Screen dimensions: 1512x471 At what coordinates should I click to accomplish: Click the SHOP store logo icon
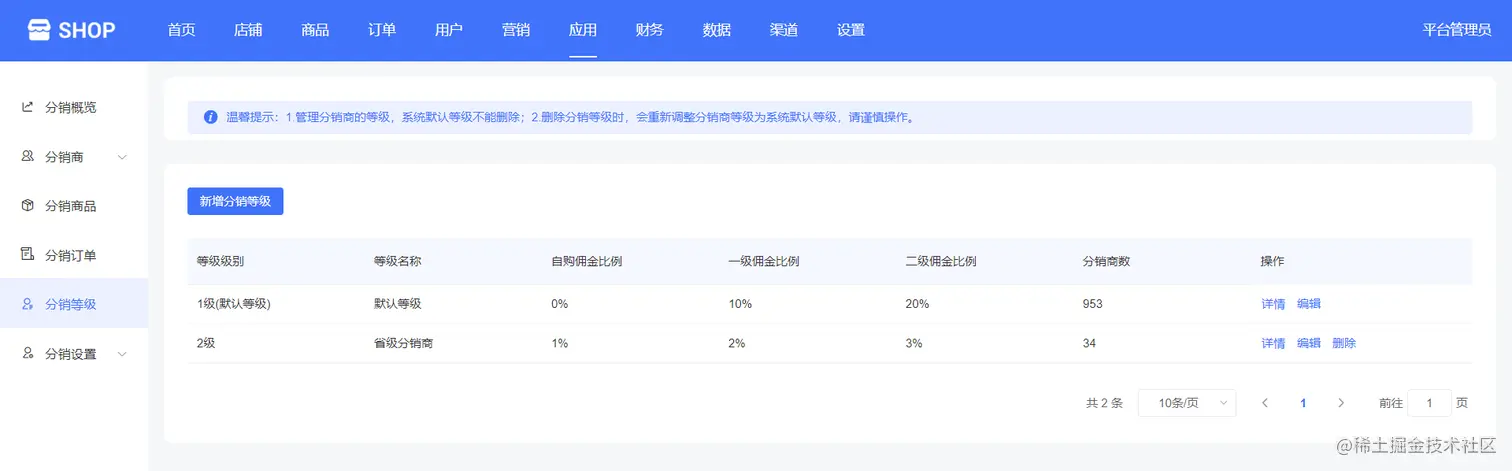(38, 30)
